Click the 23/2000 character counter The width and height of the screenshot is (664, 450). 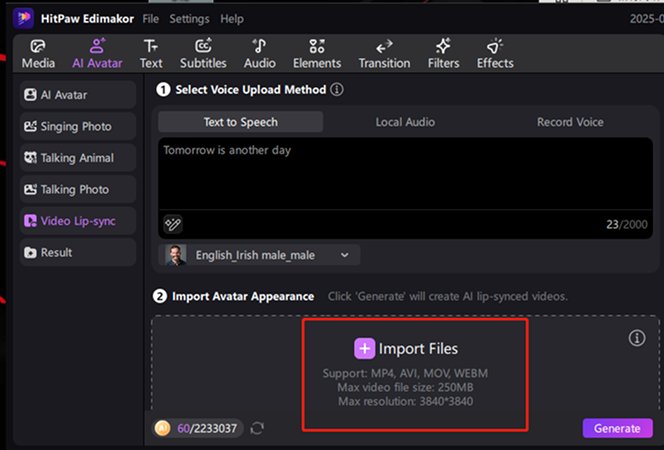627,224
